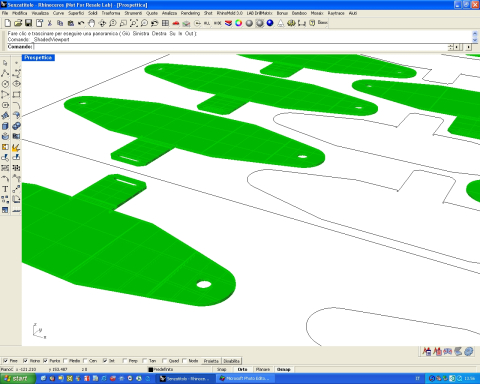Image resolution: width=480 pixels, height=384 pixels.
Task: Click the layer swatch in status bar
Action: click(151, 369)
